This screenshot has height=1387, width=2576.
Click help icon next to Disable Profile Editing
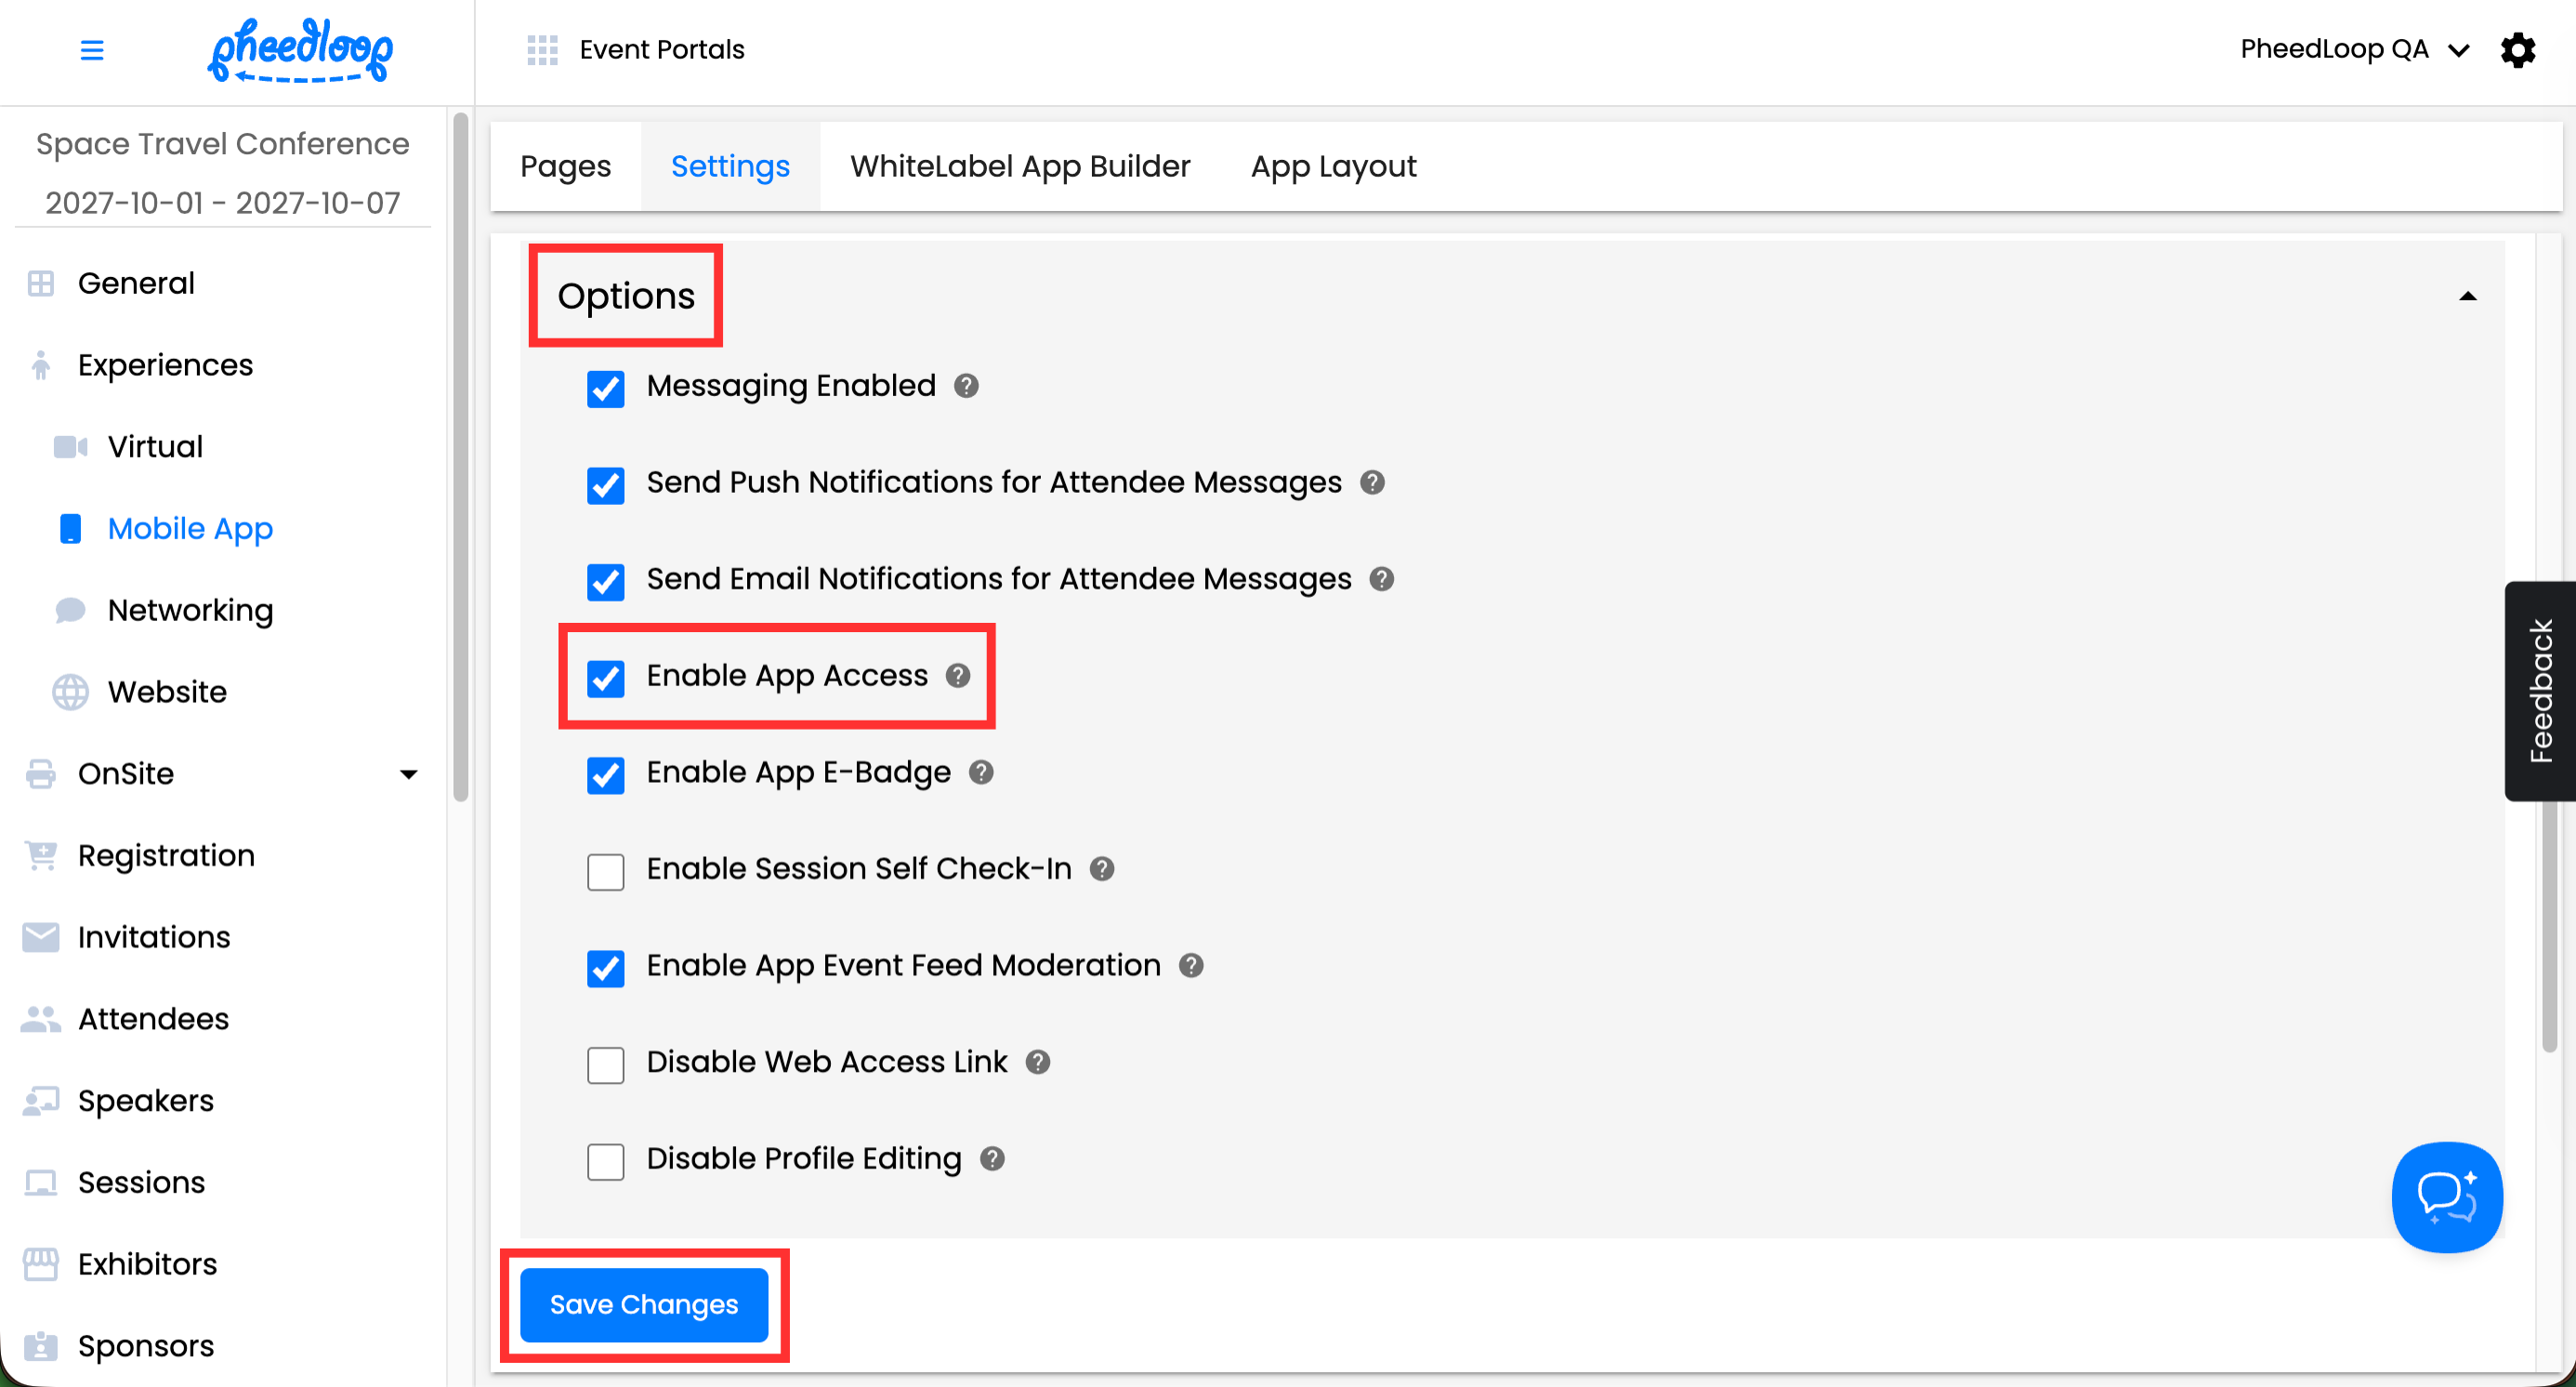click(992, 1158)
